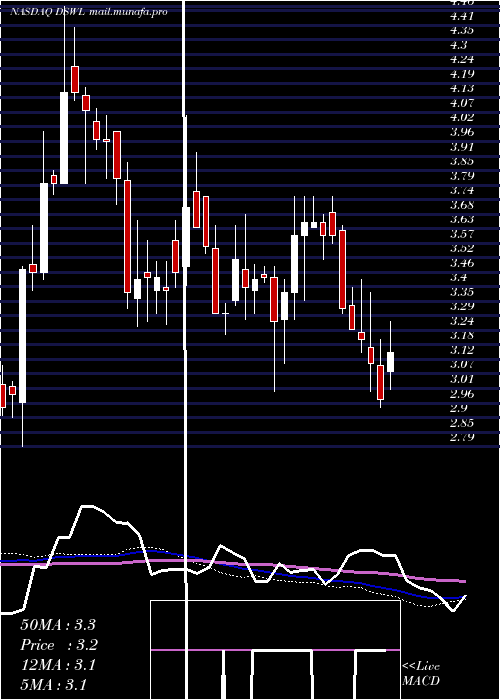Select the 3.85 price axis label

pos(462,161)
